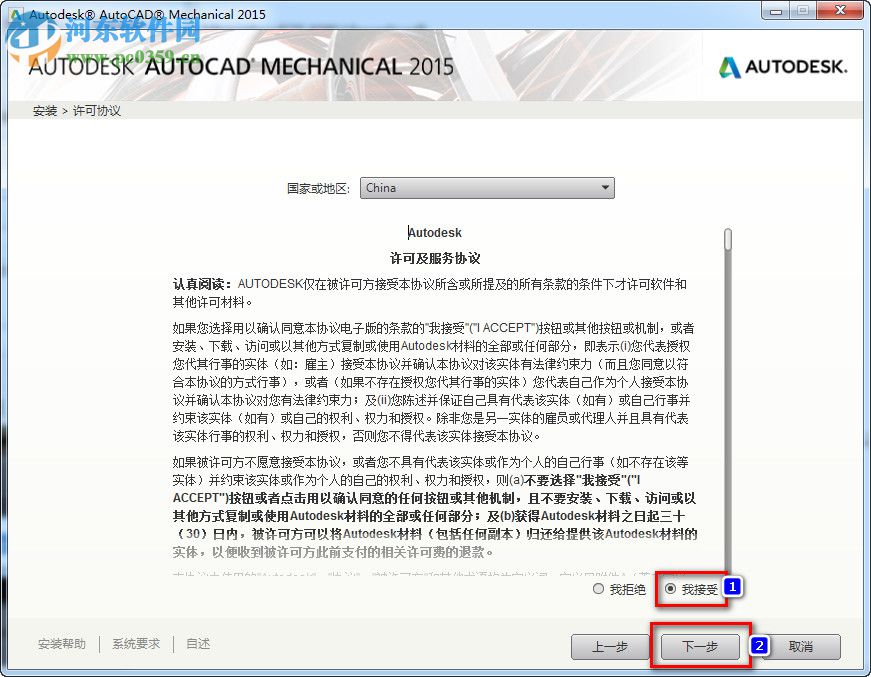Image resolution: width=871 pixels, height=677 pixels.
Task: Place cursor inside the license agreement text
Action: 430,400
